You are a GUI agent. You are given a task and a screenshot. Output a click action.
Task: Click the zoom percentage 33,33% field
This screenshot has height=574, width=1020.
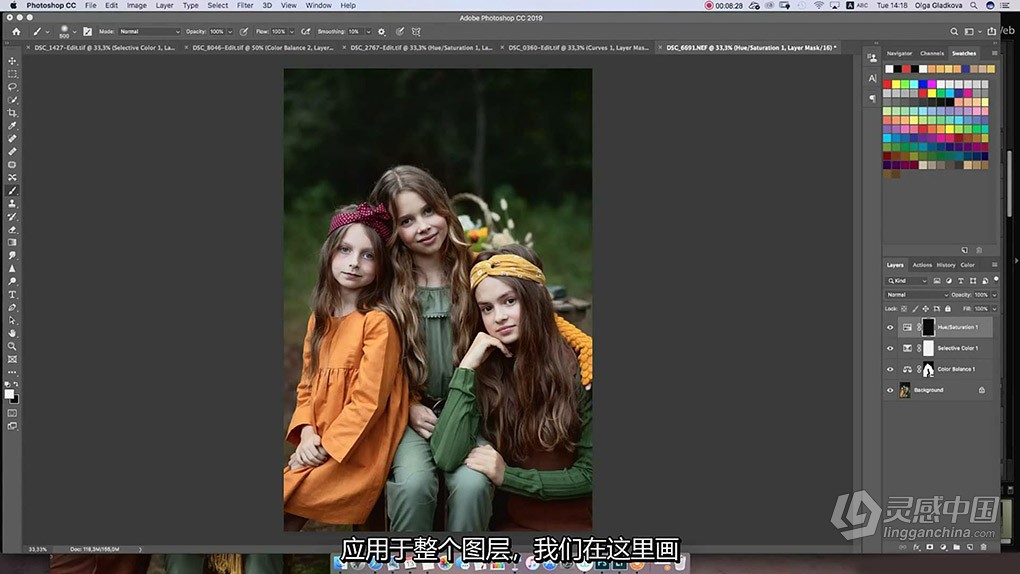click(x=38, y=549)
